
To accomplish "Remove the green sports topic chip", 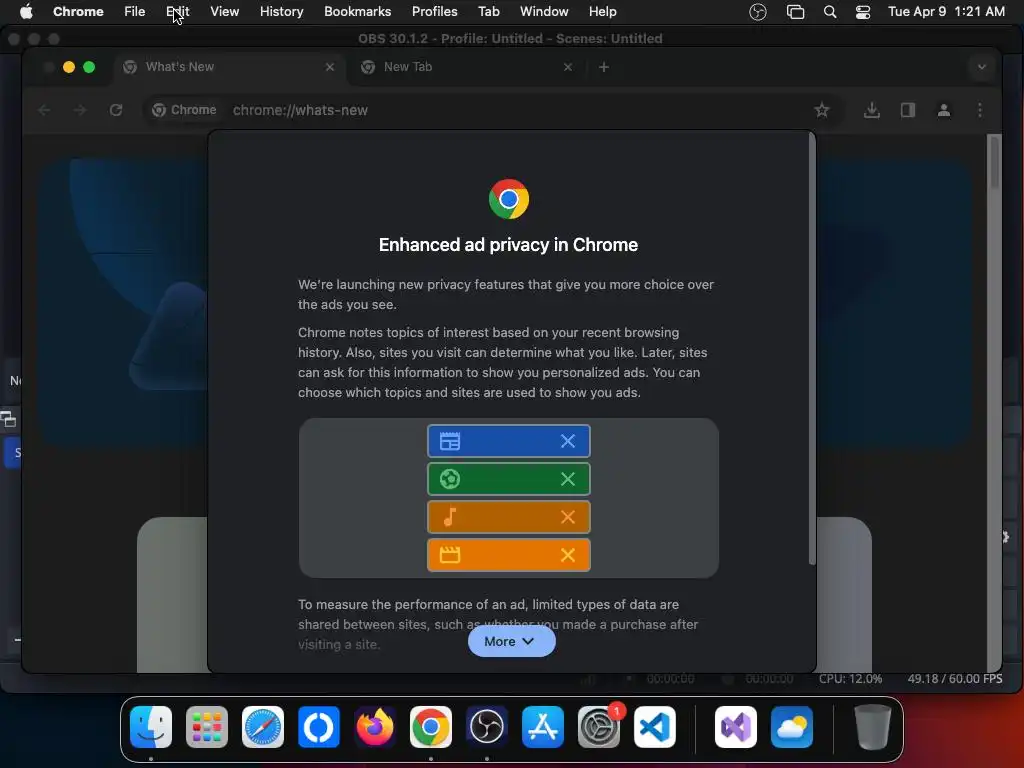I will pyautogui.click(x=568, y=479).
